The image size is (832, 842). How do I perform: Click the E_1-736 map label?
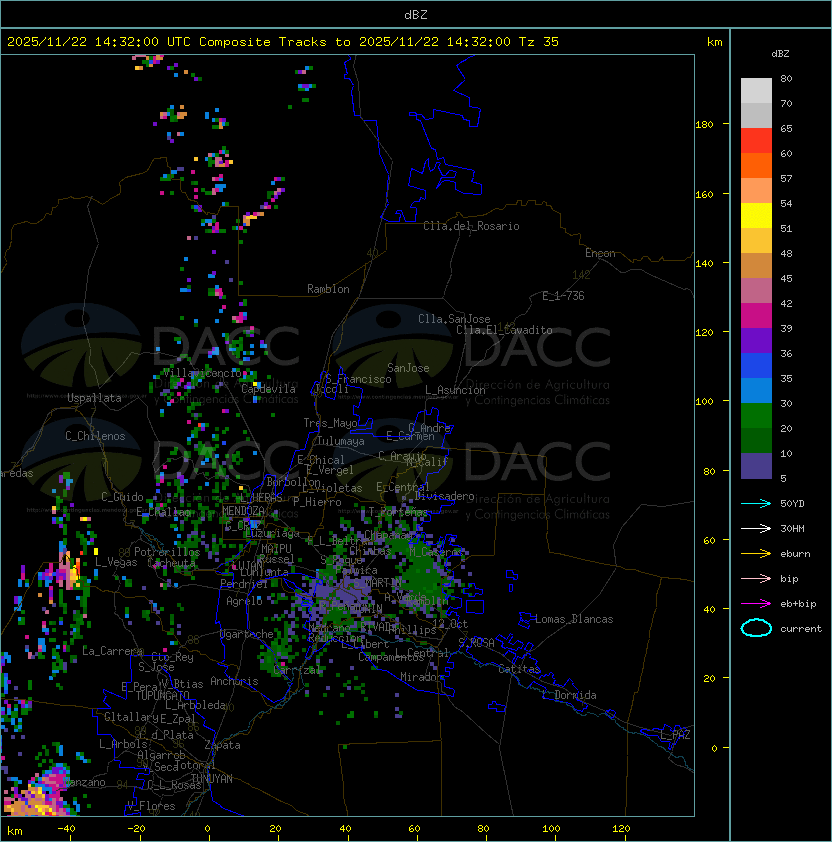(563, 296)
